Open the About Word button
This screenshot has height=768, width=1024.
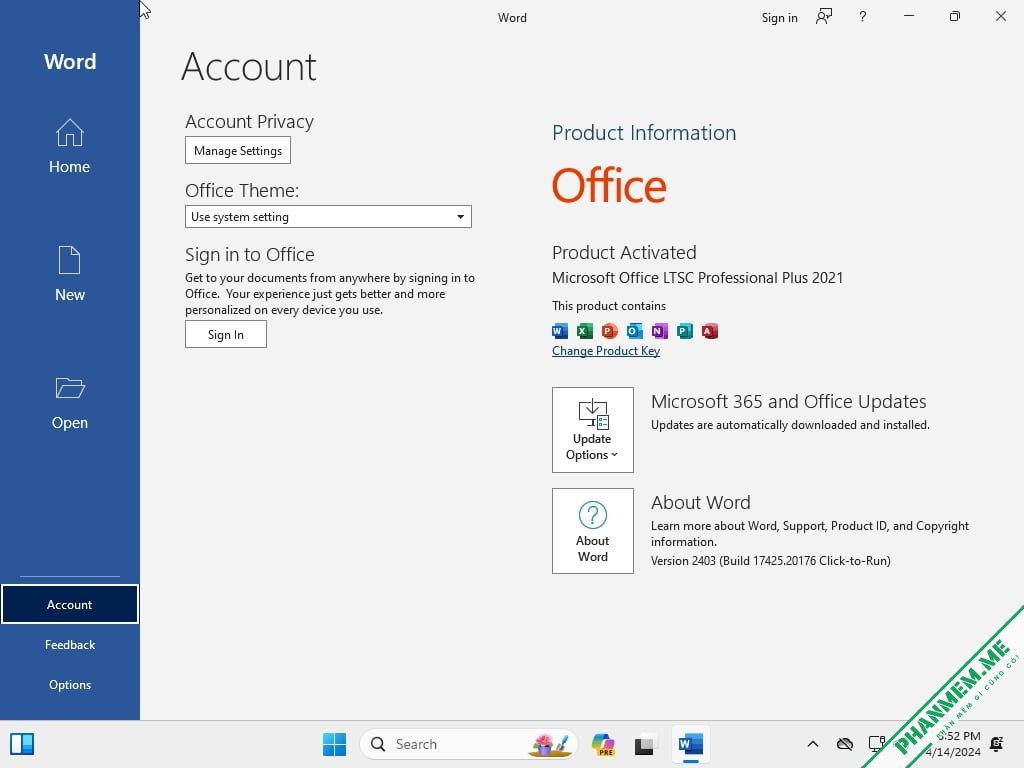point(592,531)
